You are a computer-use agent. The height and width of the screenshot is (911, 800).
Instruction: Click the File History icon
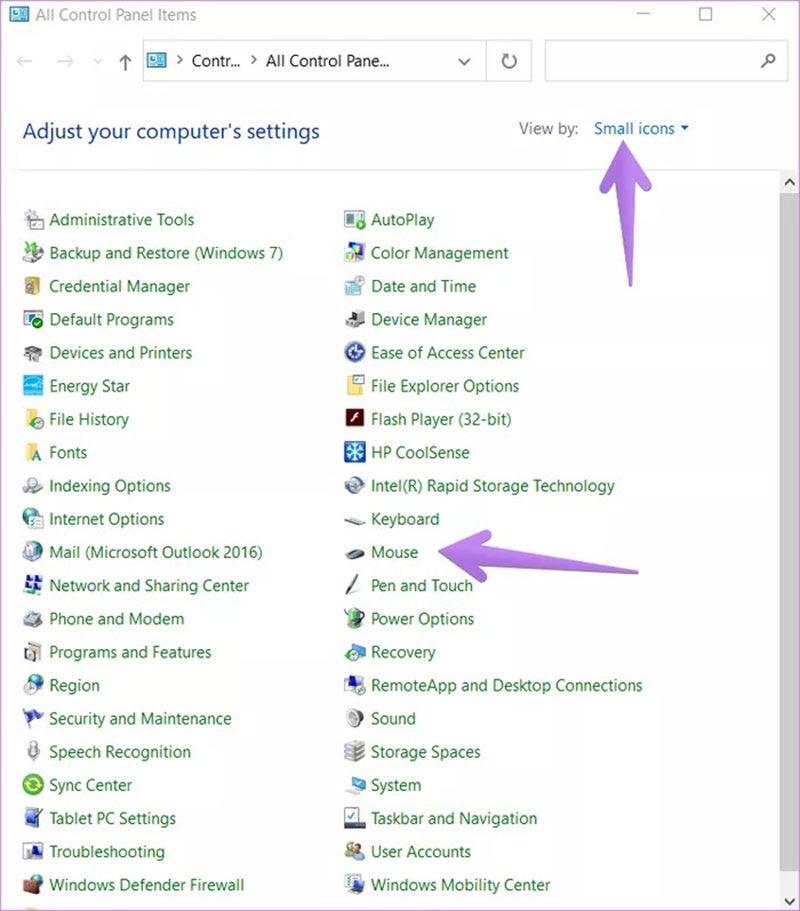[x=33, y=419]
